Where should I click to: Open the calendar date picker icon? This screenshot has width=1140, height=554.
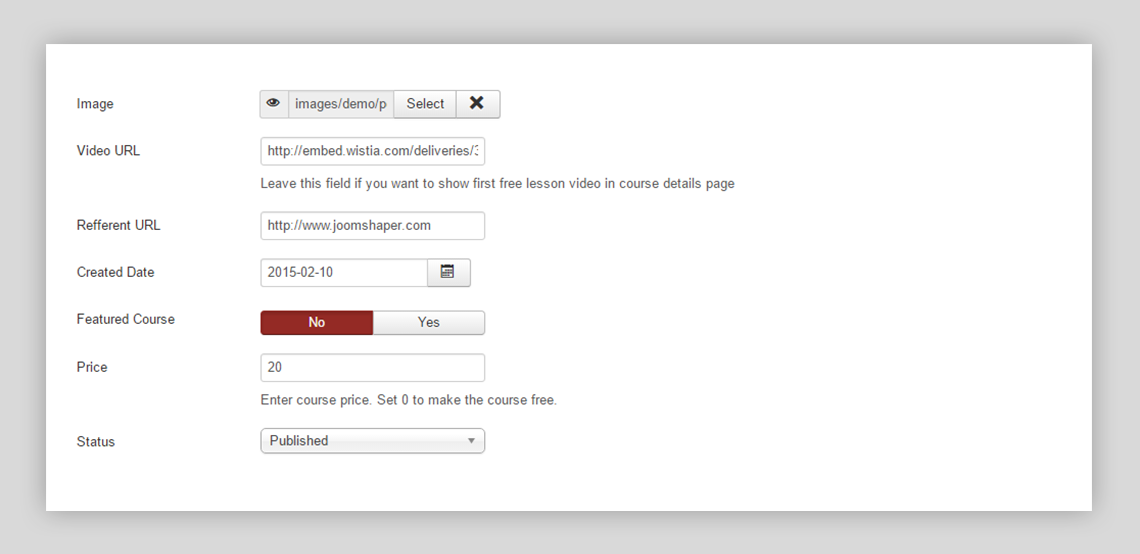tap(448, 273)
